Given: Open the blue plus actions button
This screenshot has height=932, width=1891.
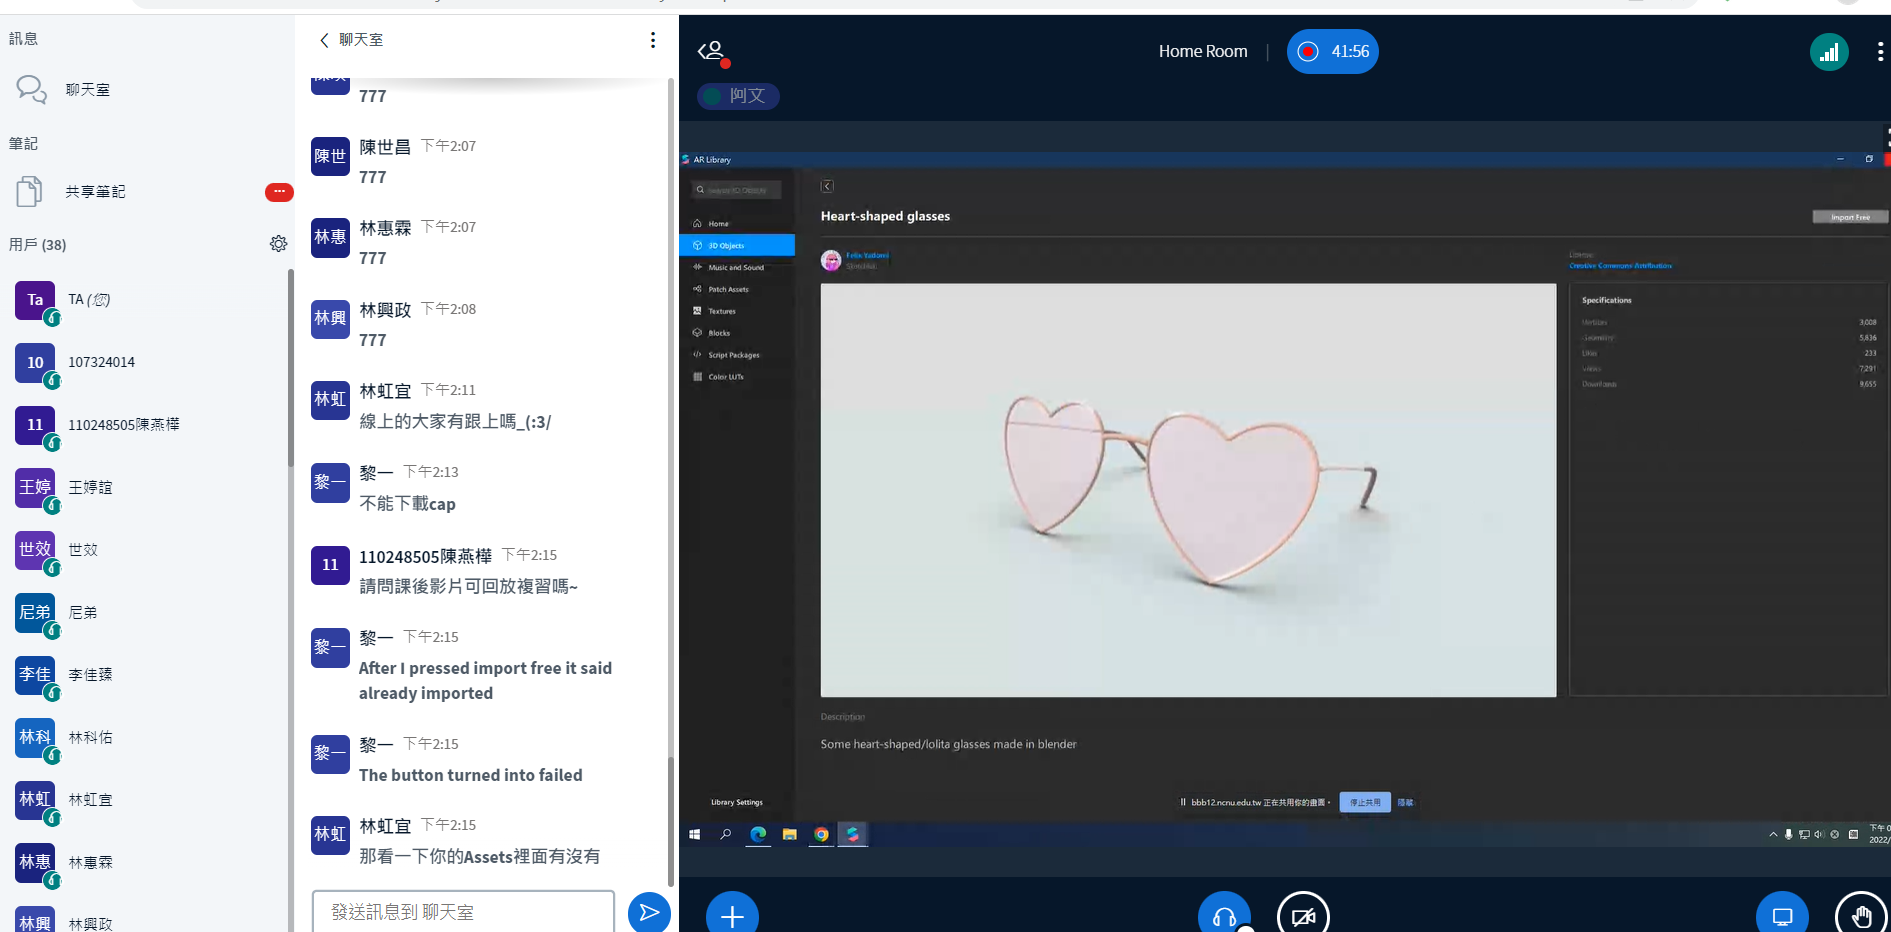Looking at the screenshot, I should [732, 915].
